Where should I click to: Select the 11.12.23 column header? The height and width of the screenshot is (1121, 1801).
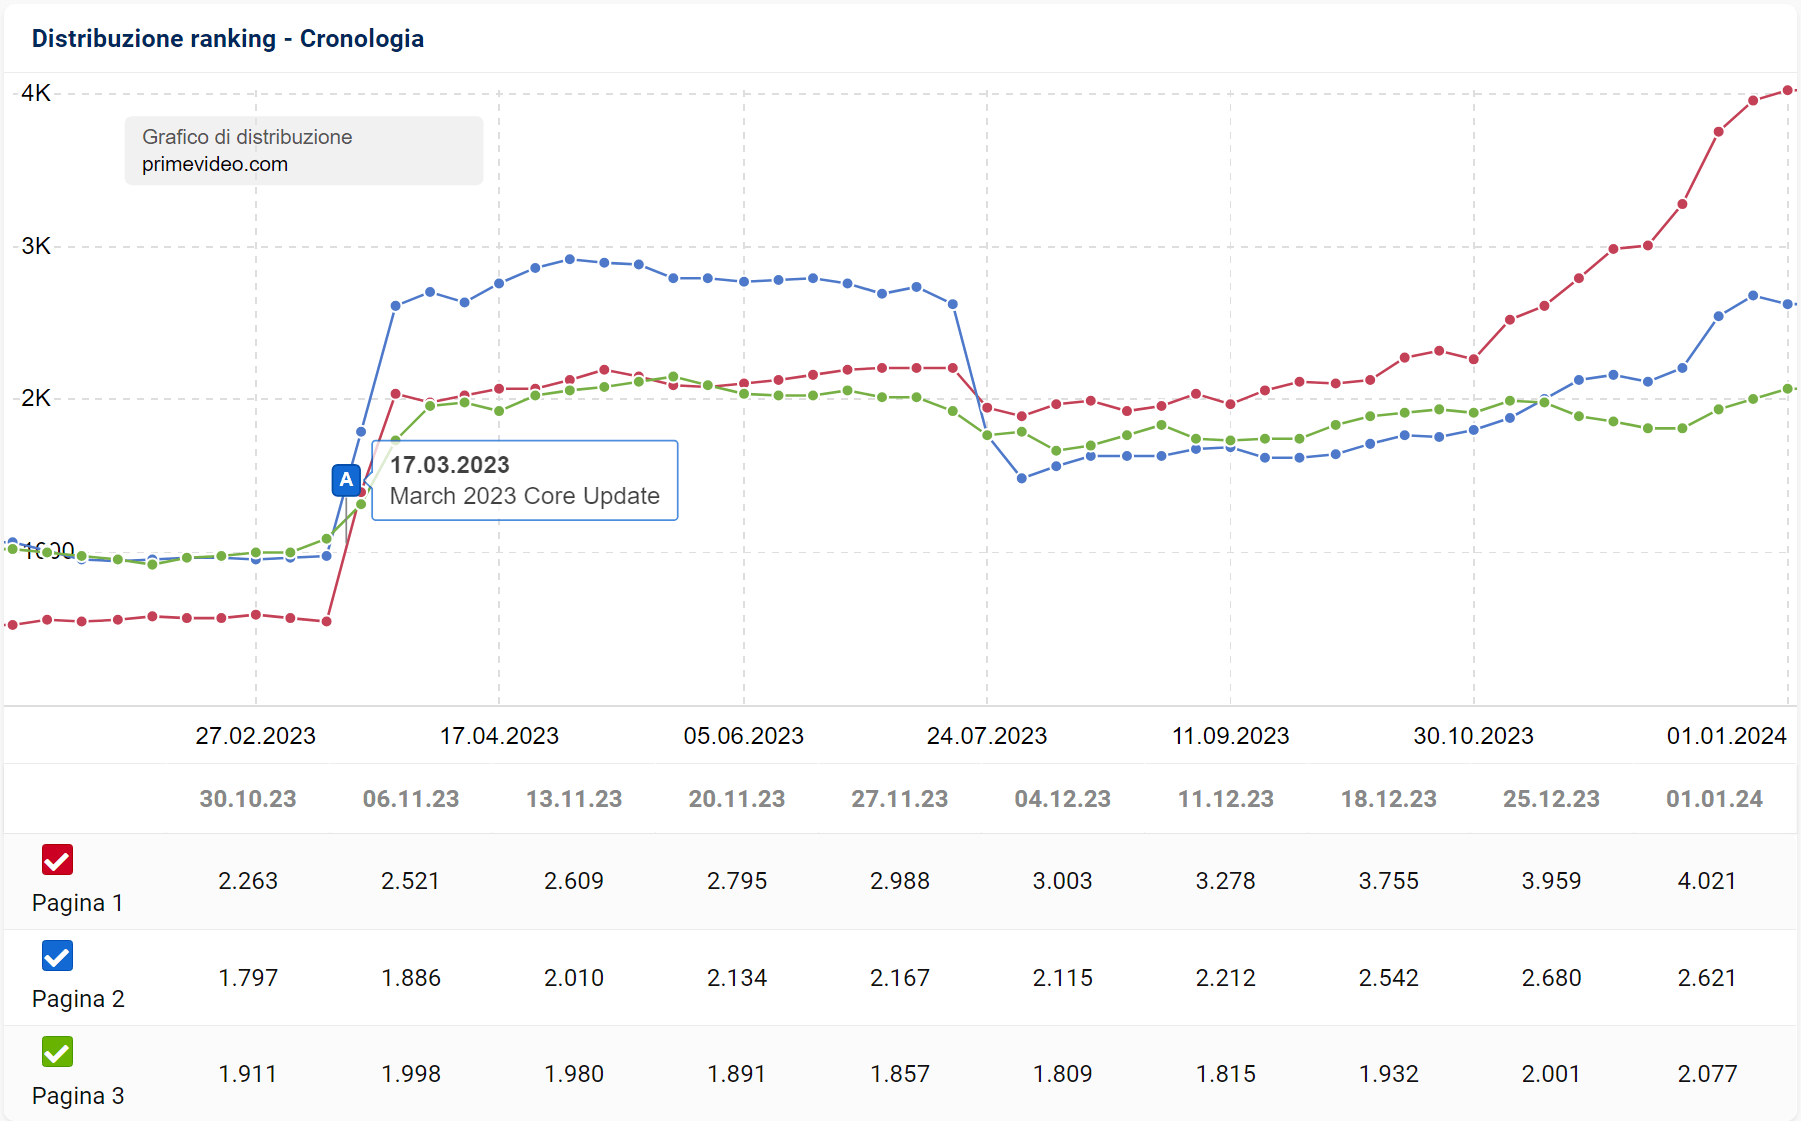pos(1226,799)
